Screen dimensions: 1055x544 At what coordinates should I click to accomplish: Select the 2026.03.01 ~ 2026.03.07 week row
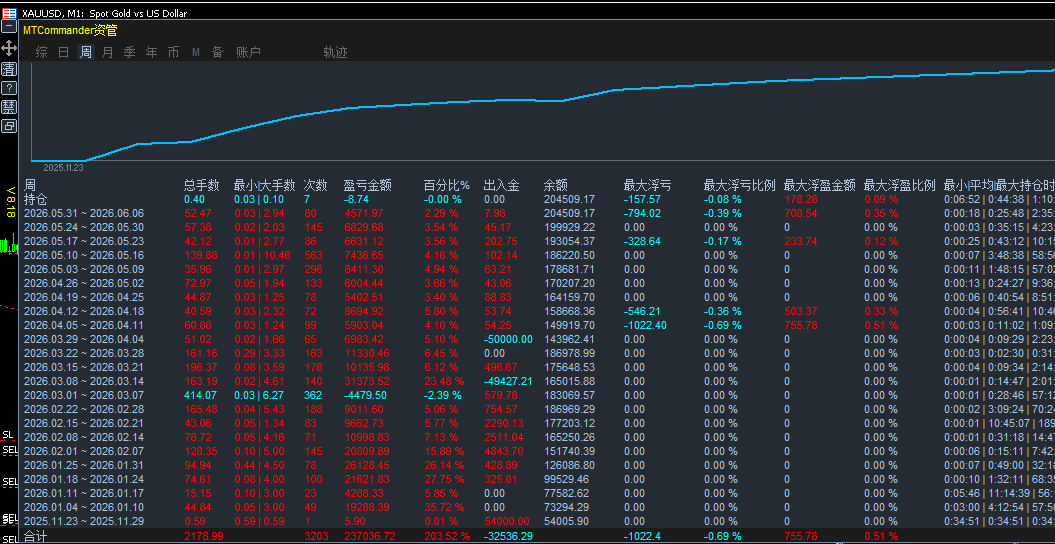pyautogui.click(x=538, y=395)
